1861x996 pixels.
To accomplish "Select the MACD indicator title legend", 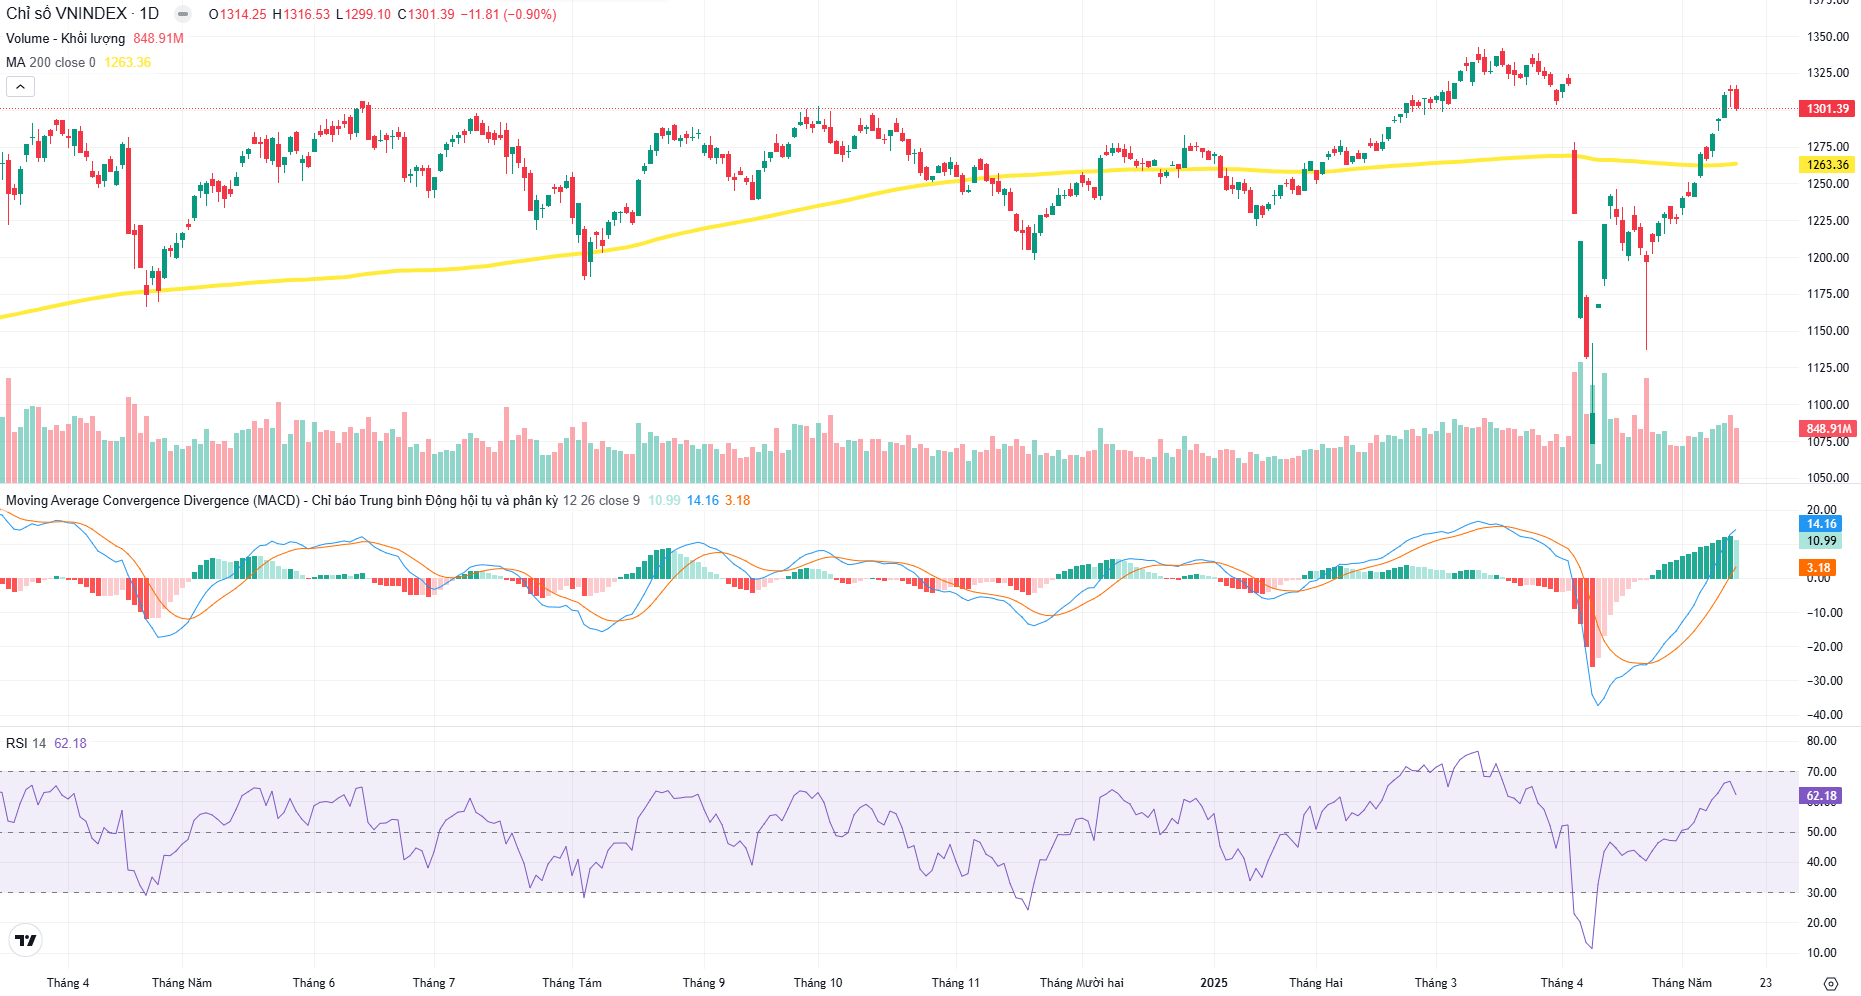I will pos(282,500).
